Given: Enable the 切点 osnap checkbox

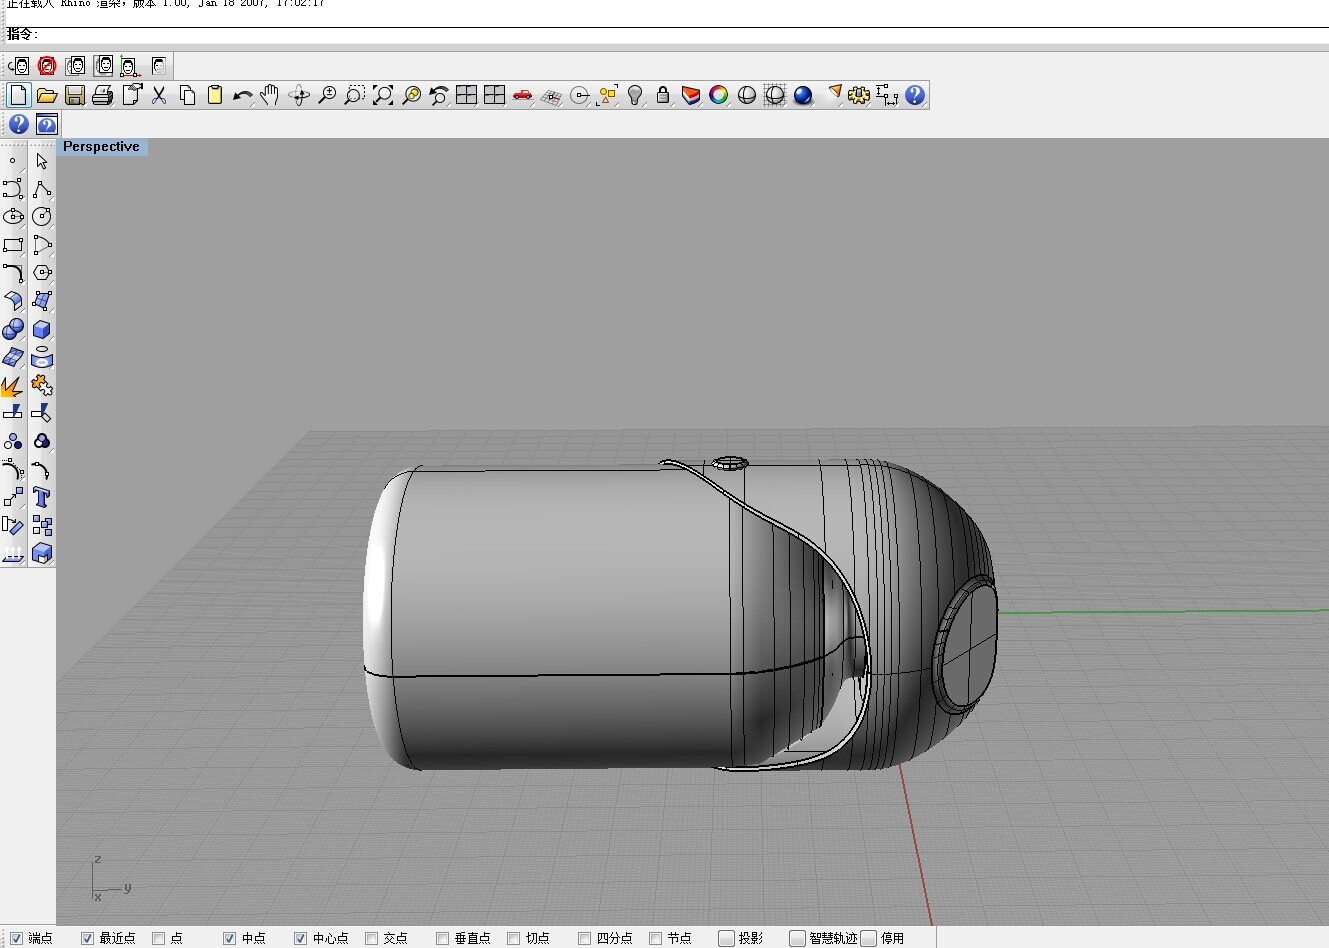Looking at the screenshot, I should [513, 938].
